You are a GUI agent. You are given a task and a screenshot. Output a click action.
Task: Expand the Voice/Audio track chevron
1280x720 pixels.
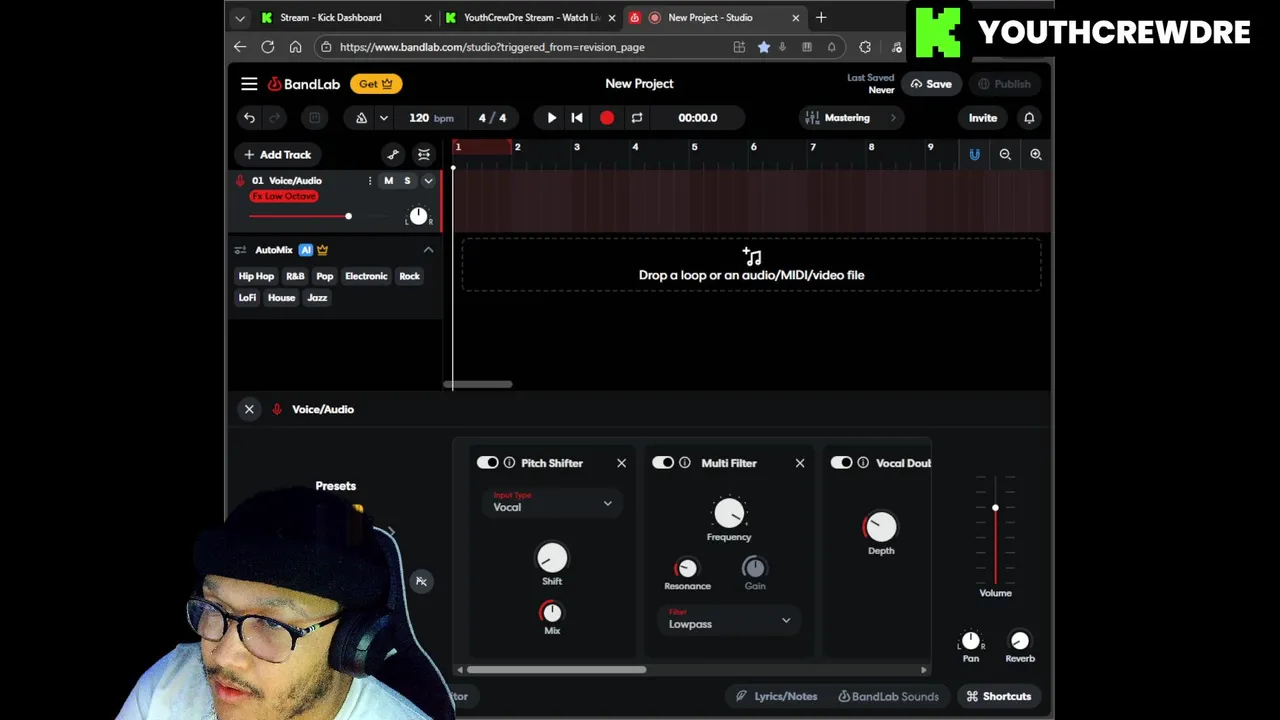coord(428,181)
